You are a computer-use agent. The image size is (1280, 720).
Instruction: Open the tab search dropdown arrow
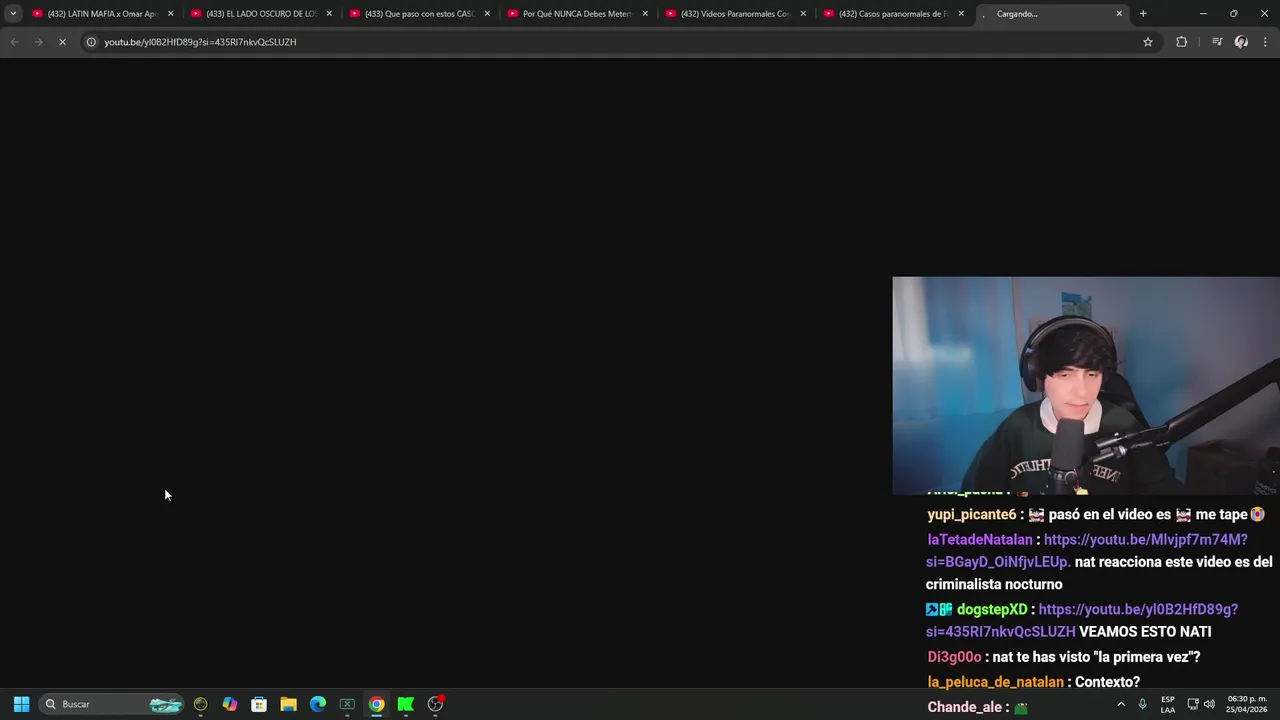click(13, 13)
